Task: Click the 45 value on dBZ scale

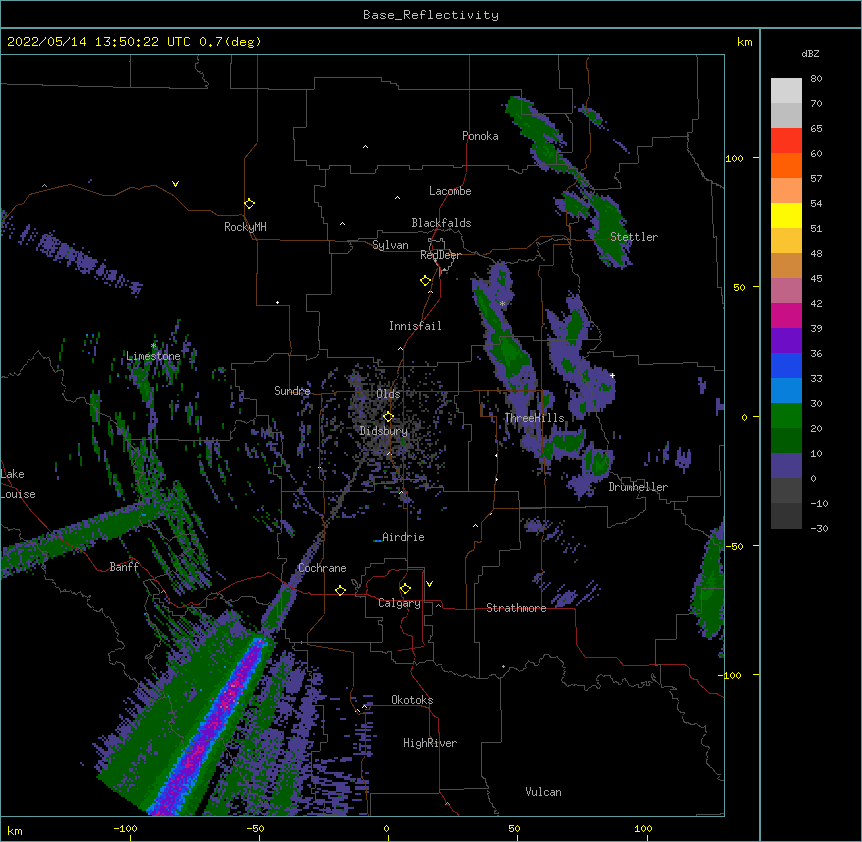Action: point(816,279)
